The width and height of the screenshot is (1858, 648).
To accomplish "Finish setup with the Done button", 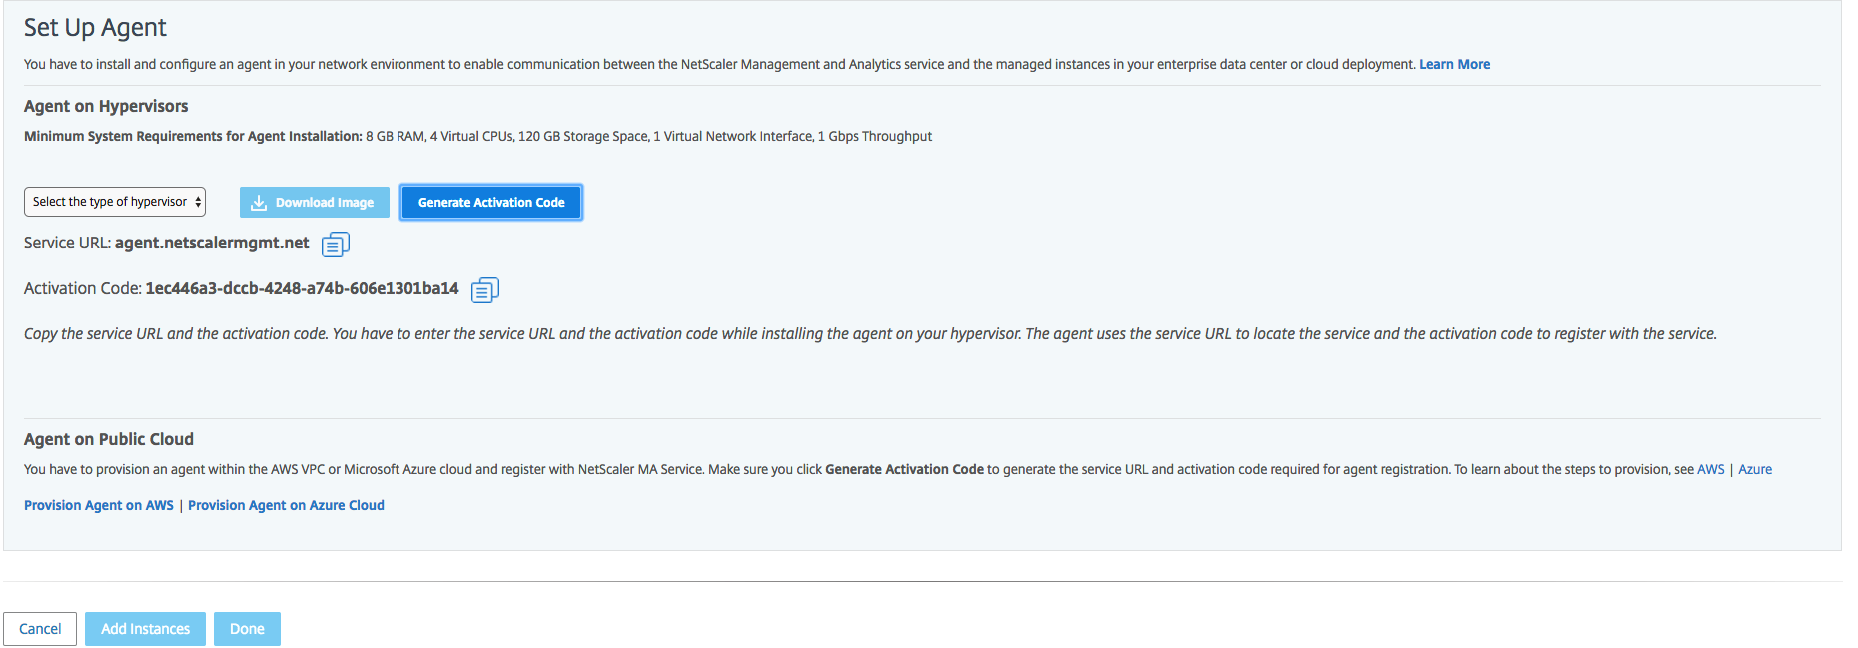I will tap(247, 629).
